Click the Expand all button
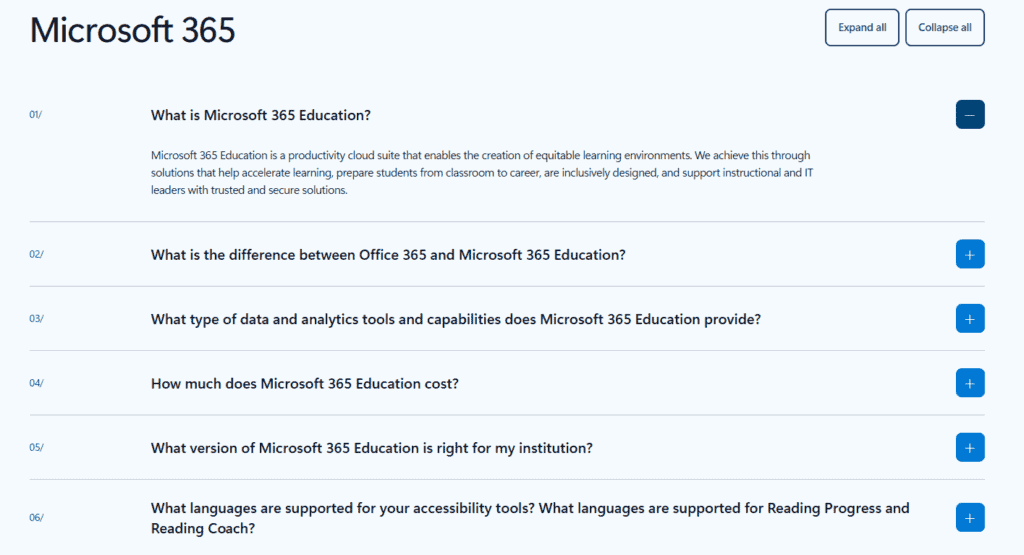 click(862, 28)
